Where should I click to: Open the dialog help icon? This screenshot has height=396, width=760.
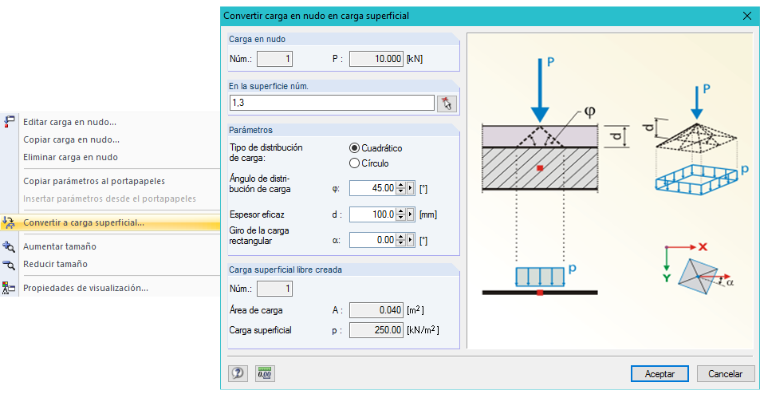coord(238,373)
